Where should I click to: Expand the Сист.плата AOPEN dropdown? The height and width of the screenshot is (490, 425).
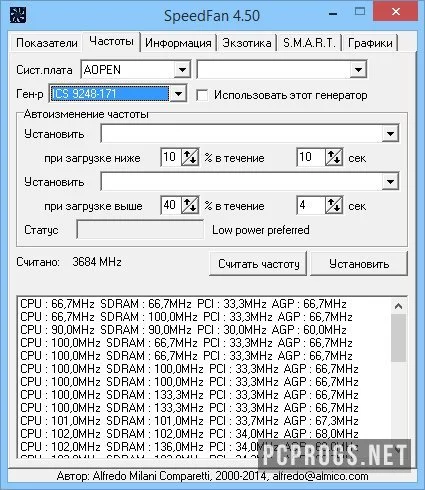point(182,70)
